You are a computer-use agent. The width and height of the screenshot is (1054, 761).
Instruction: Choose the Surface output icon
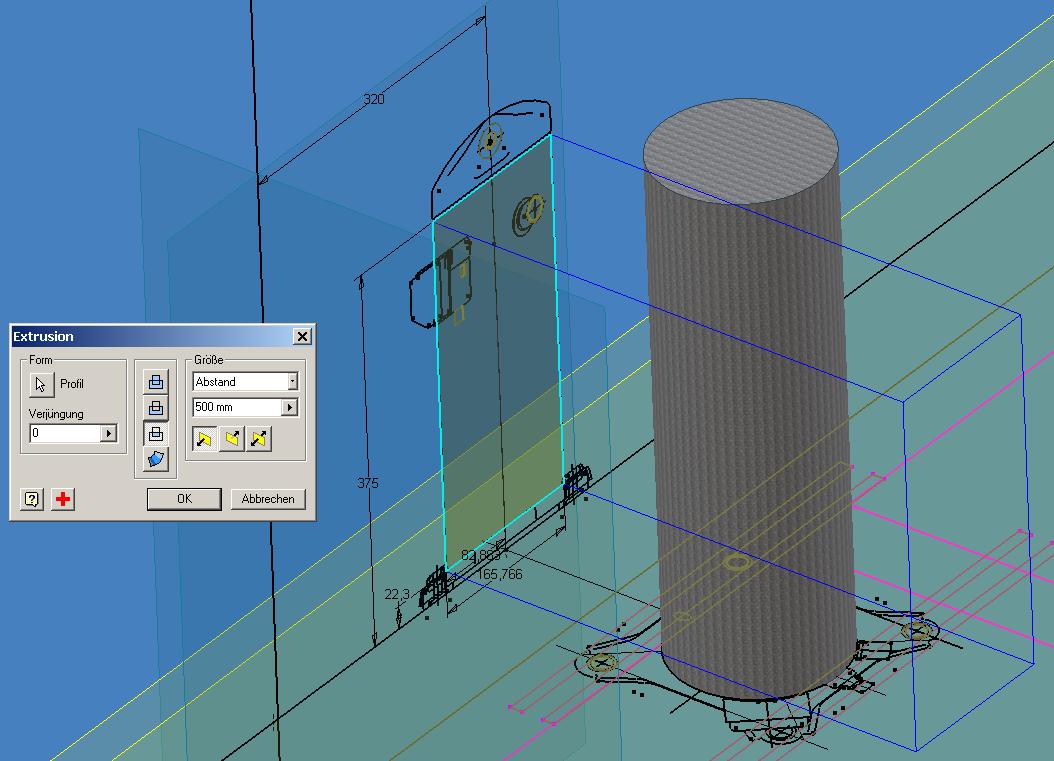tap(156, 459)
